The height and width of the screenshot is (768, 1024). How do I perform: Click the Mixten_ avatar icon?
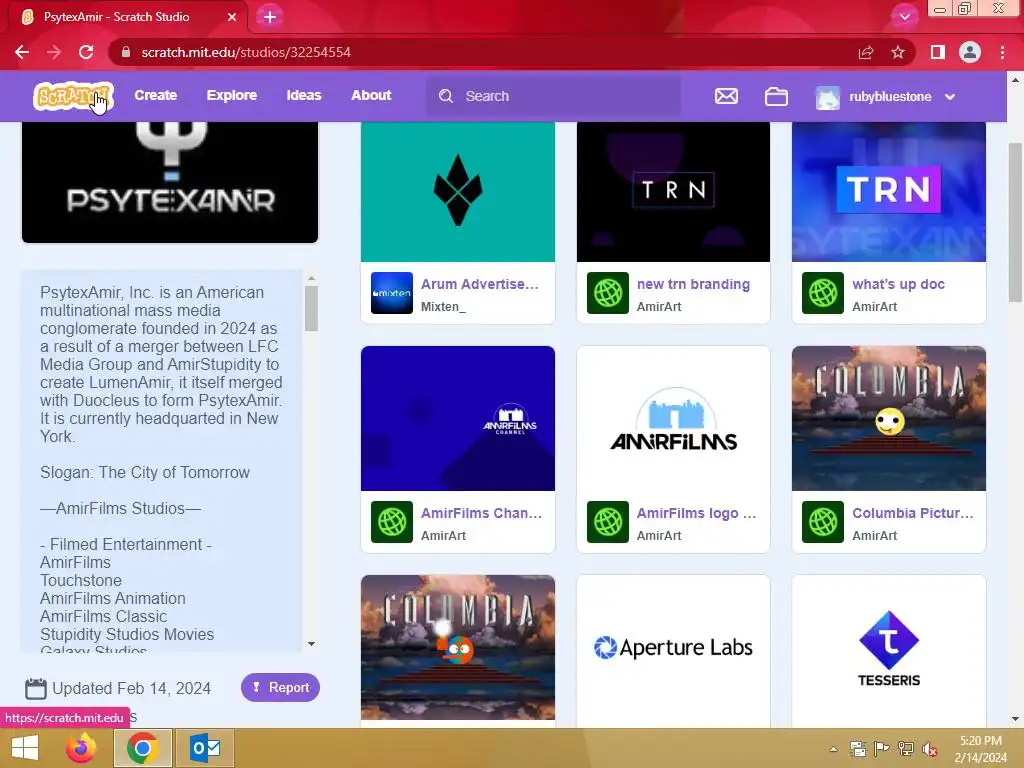(x=392, y=293)
